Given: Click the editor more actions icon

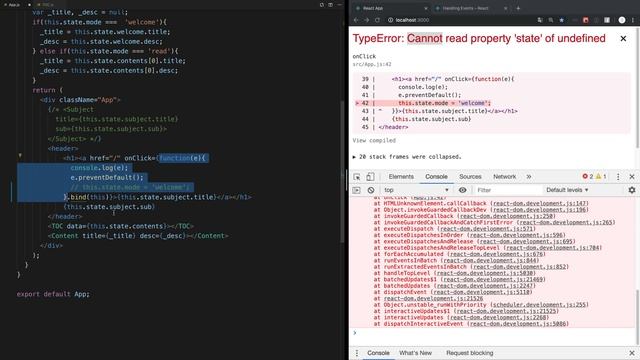Looking at the screenshot, I should (339, 5).
